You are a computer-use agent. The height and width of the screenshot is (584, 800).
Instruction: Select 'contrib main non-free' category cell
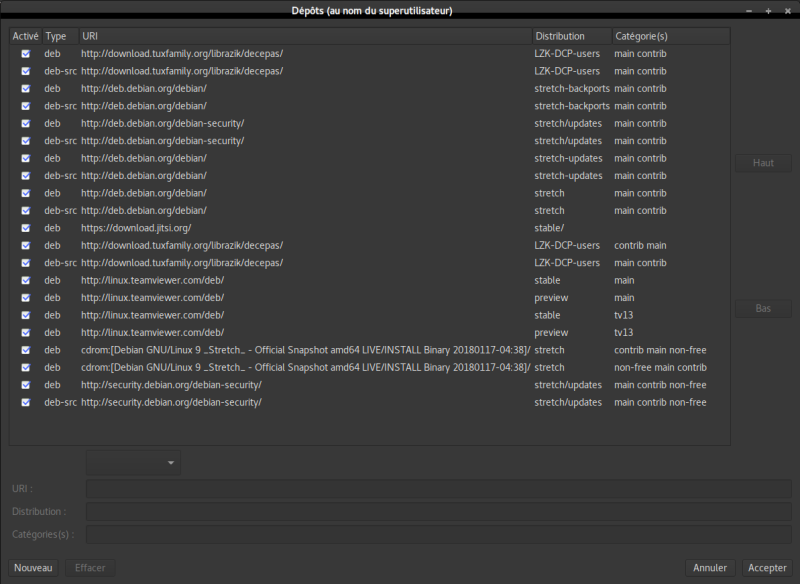click(660, 350)
